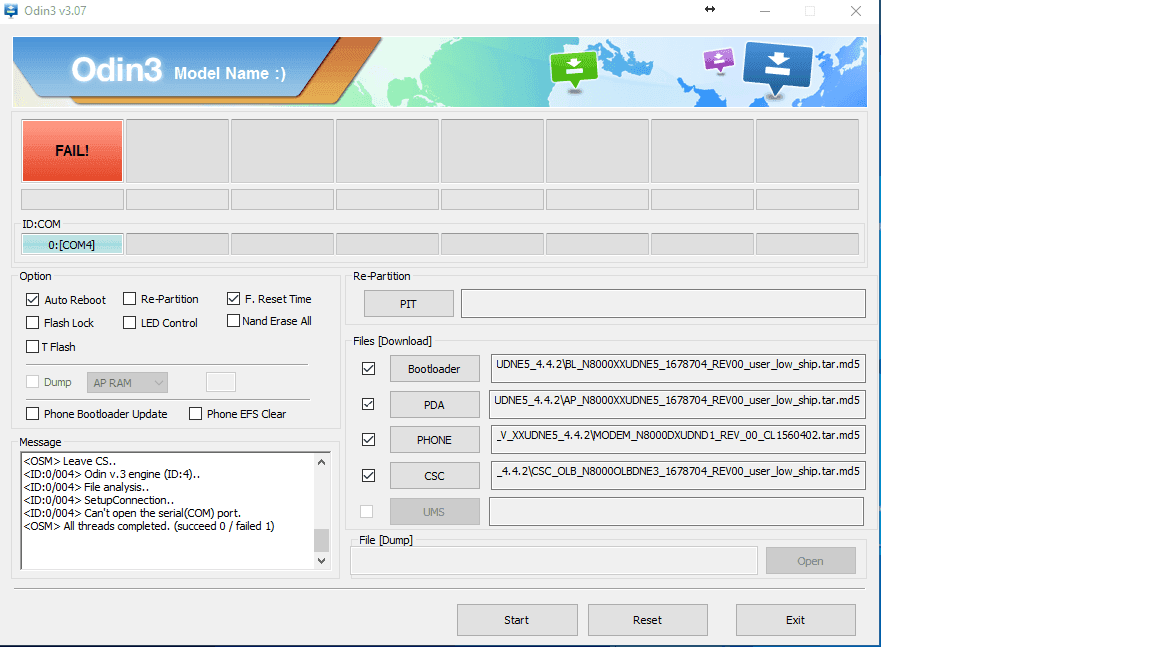Image resolution: width=1152 pixels, height=648 pixels.
Task: Click the red FAIL! status box
Action: 72,151
